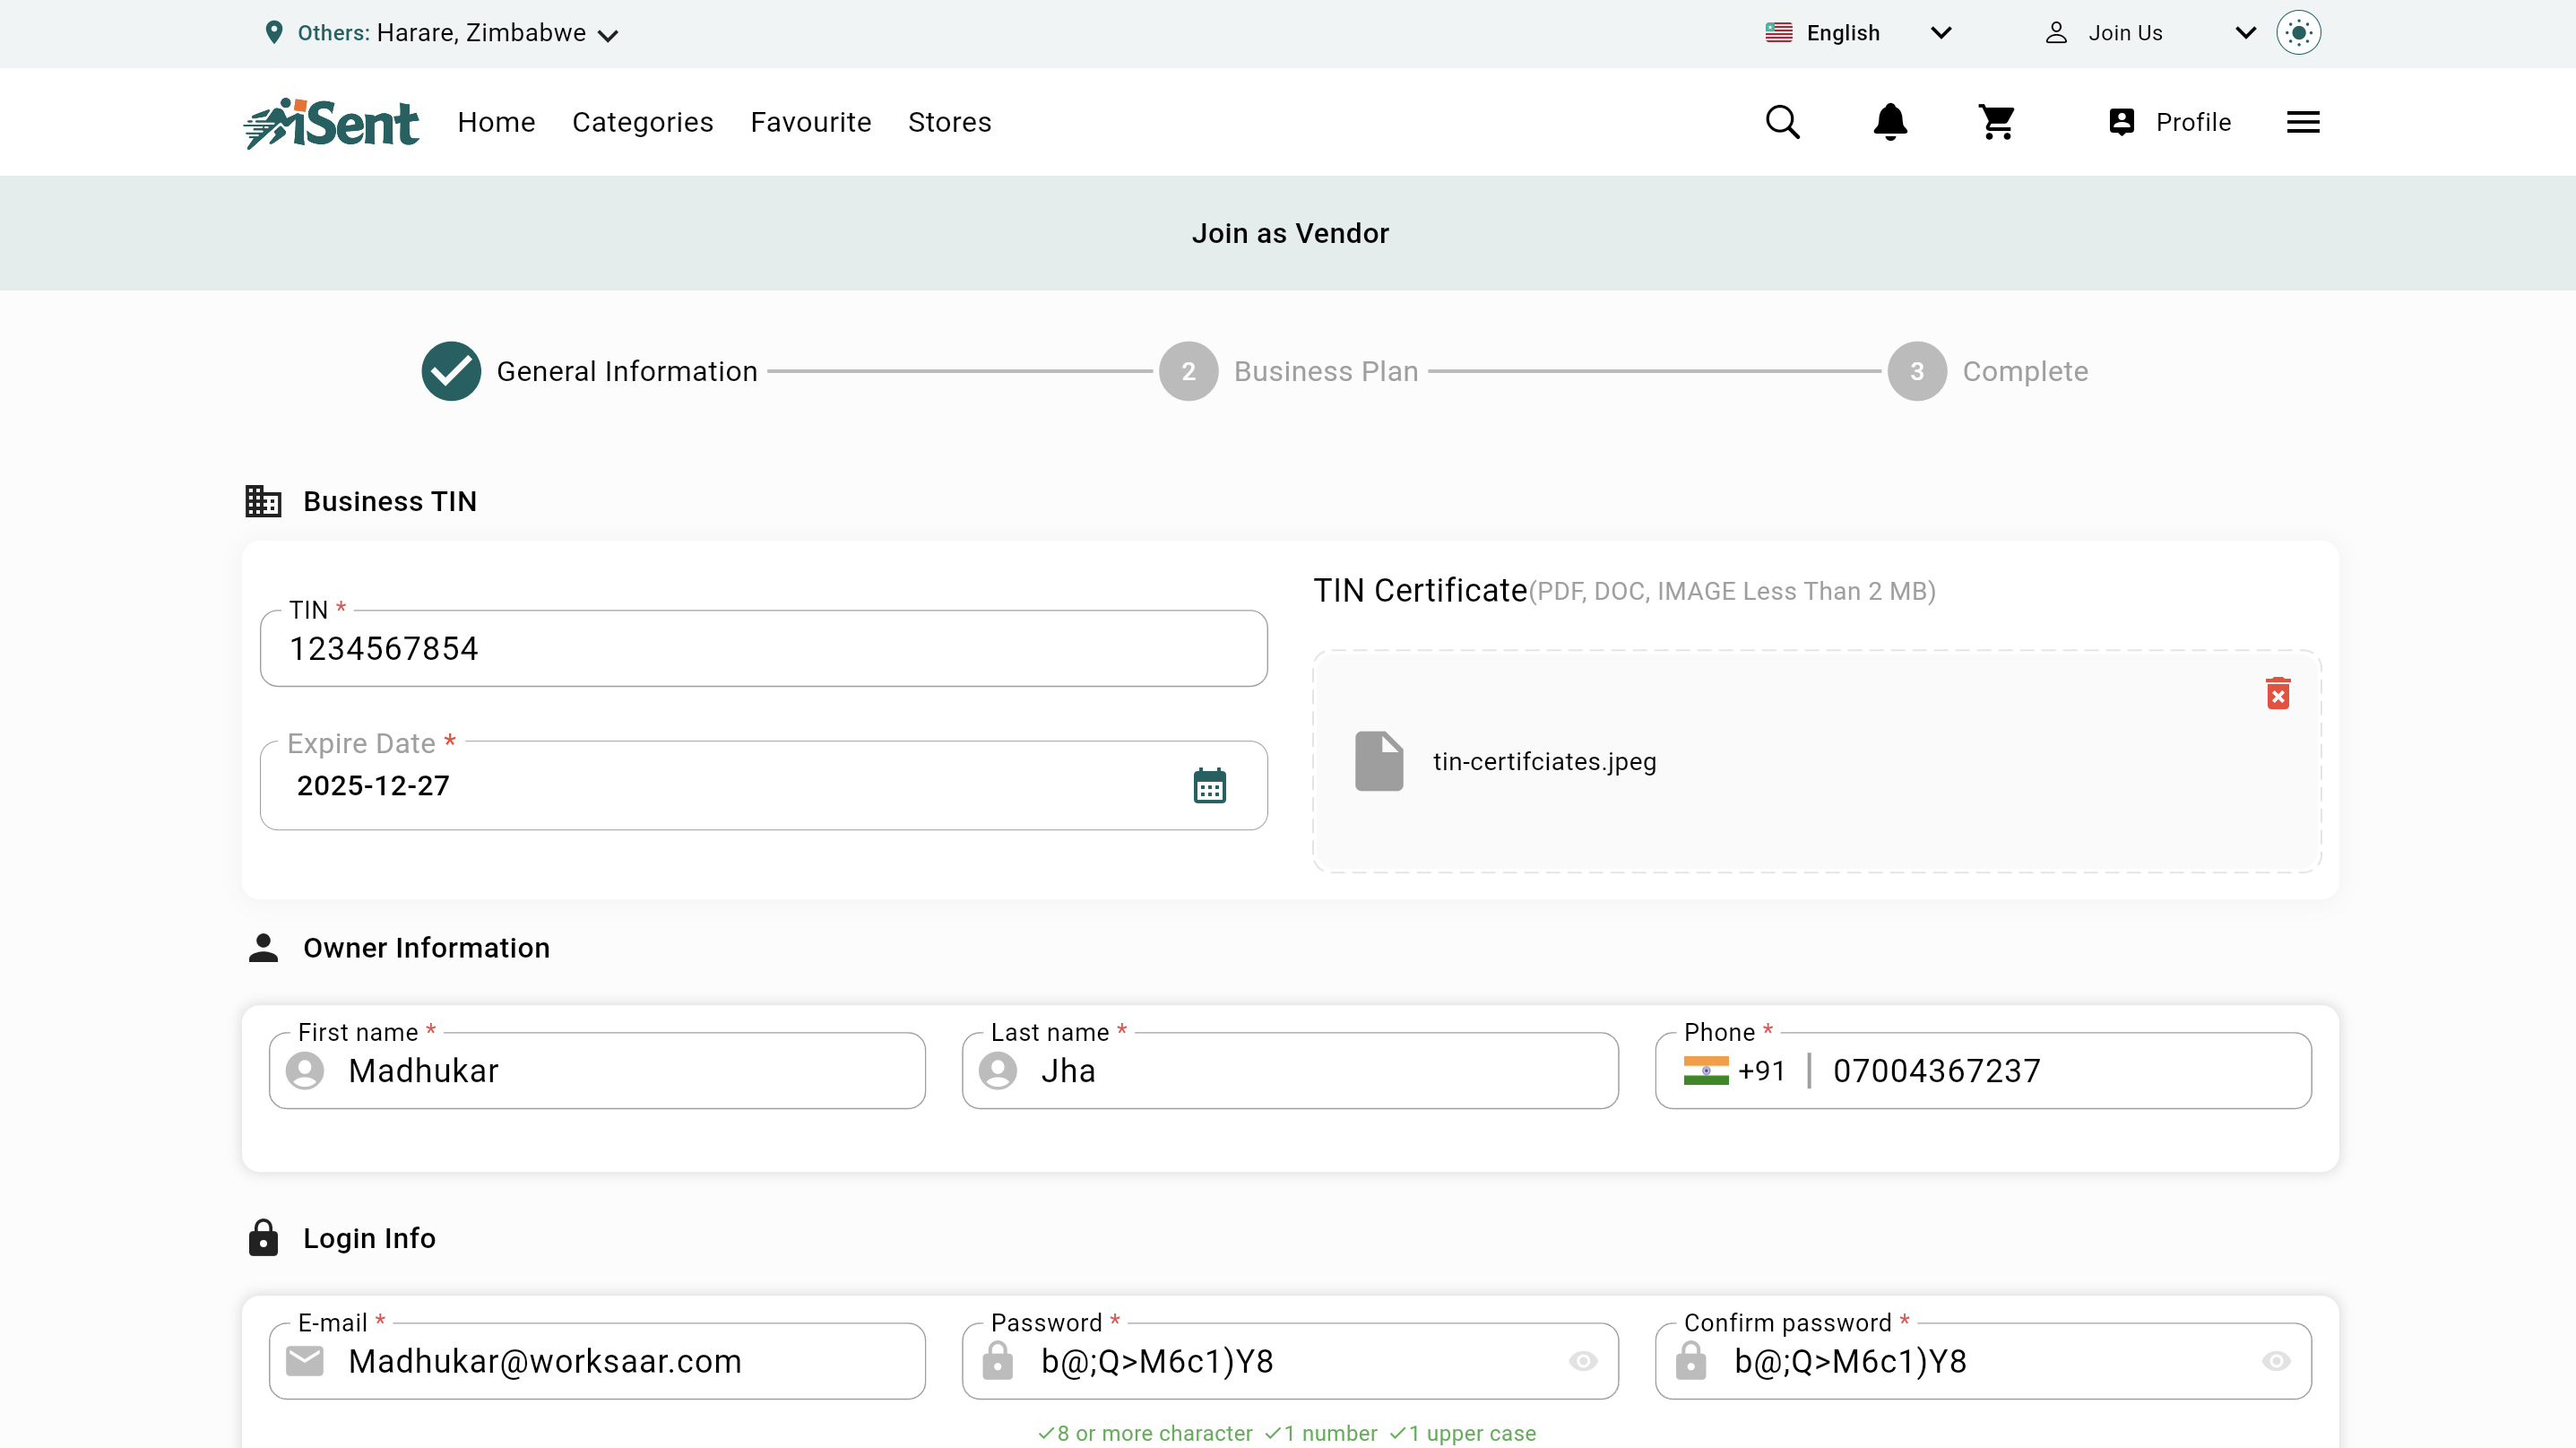Viewport: 2576px width, 1448px height.
Task: Open the English language dropdown
Action: (1858, 33)
